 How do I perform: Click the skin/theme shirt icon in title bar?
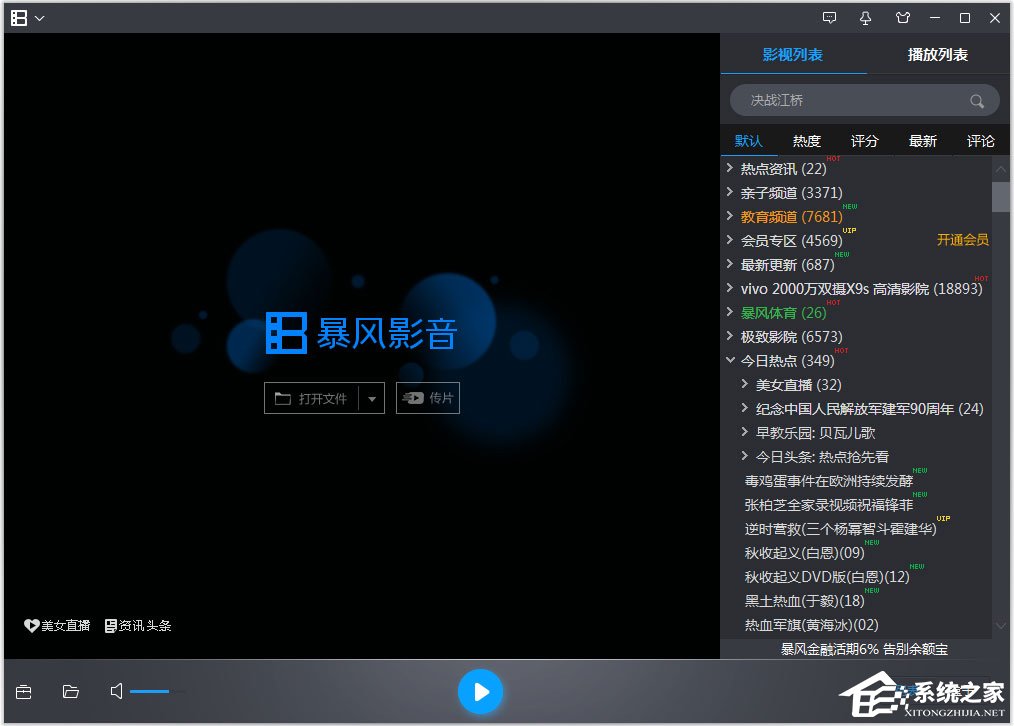click(901, 17)
